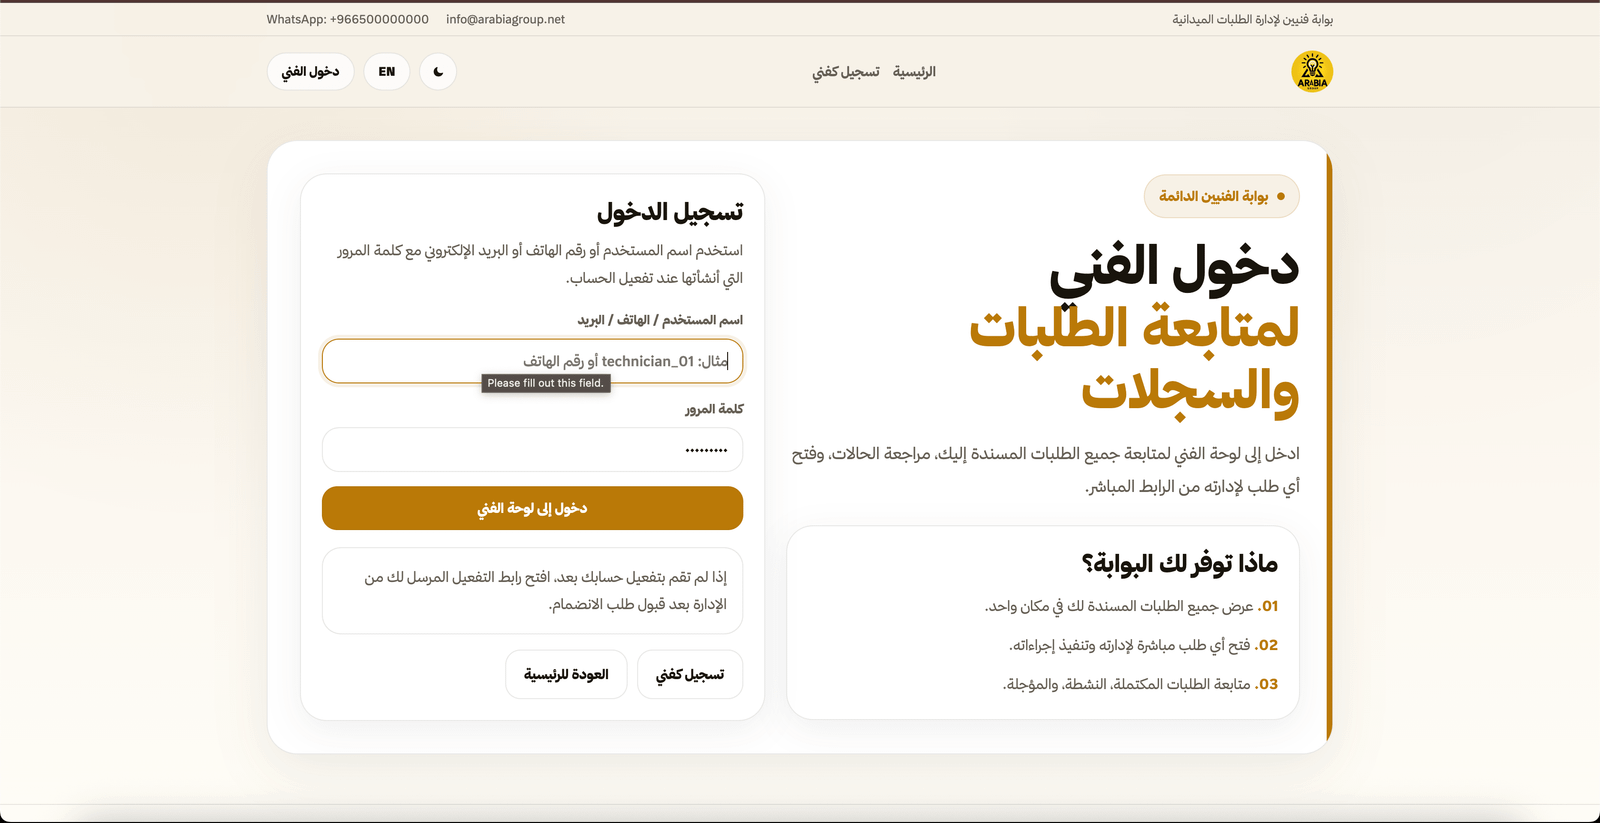Viewport: 1600px width, 823px height.
Task: Click the كلمة المرور label
Action: pos(714,409)
